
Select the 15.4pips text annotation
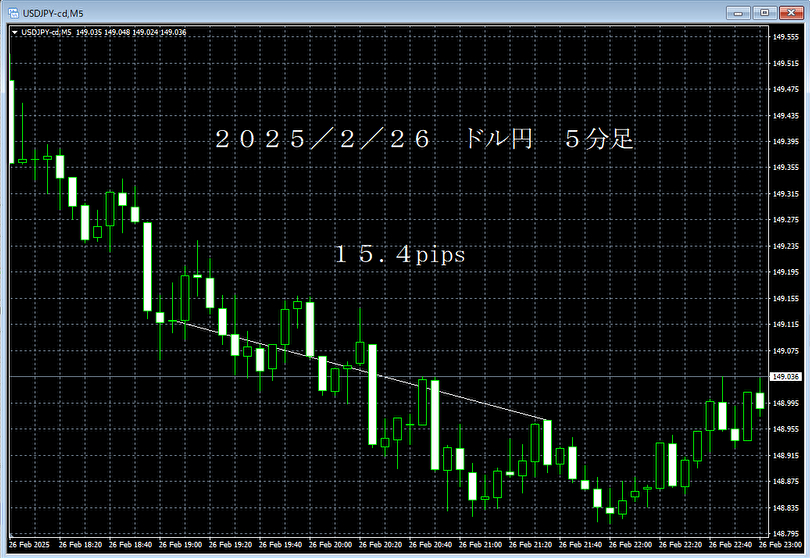[400, 254]
